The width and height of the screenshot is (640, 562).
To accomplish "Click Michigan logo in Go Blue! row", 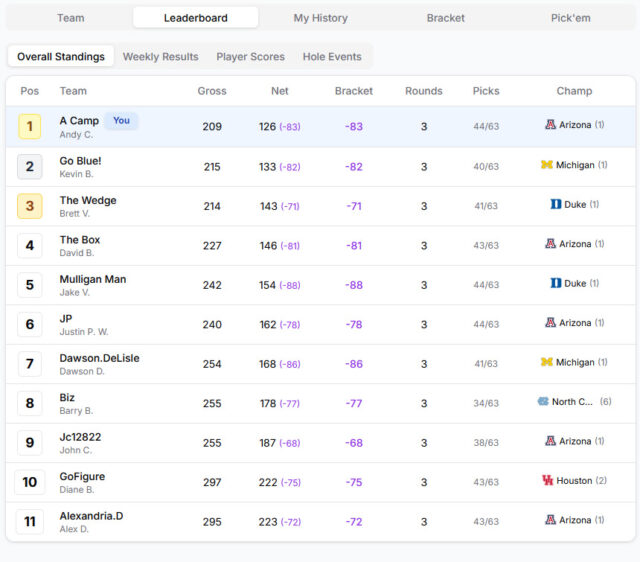I will (x=547, y=165).
